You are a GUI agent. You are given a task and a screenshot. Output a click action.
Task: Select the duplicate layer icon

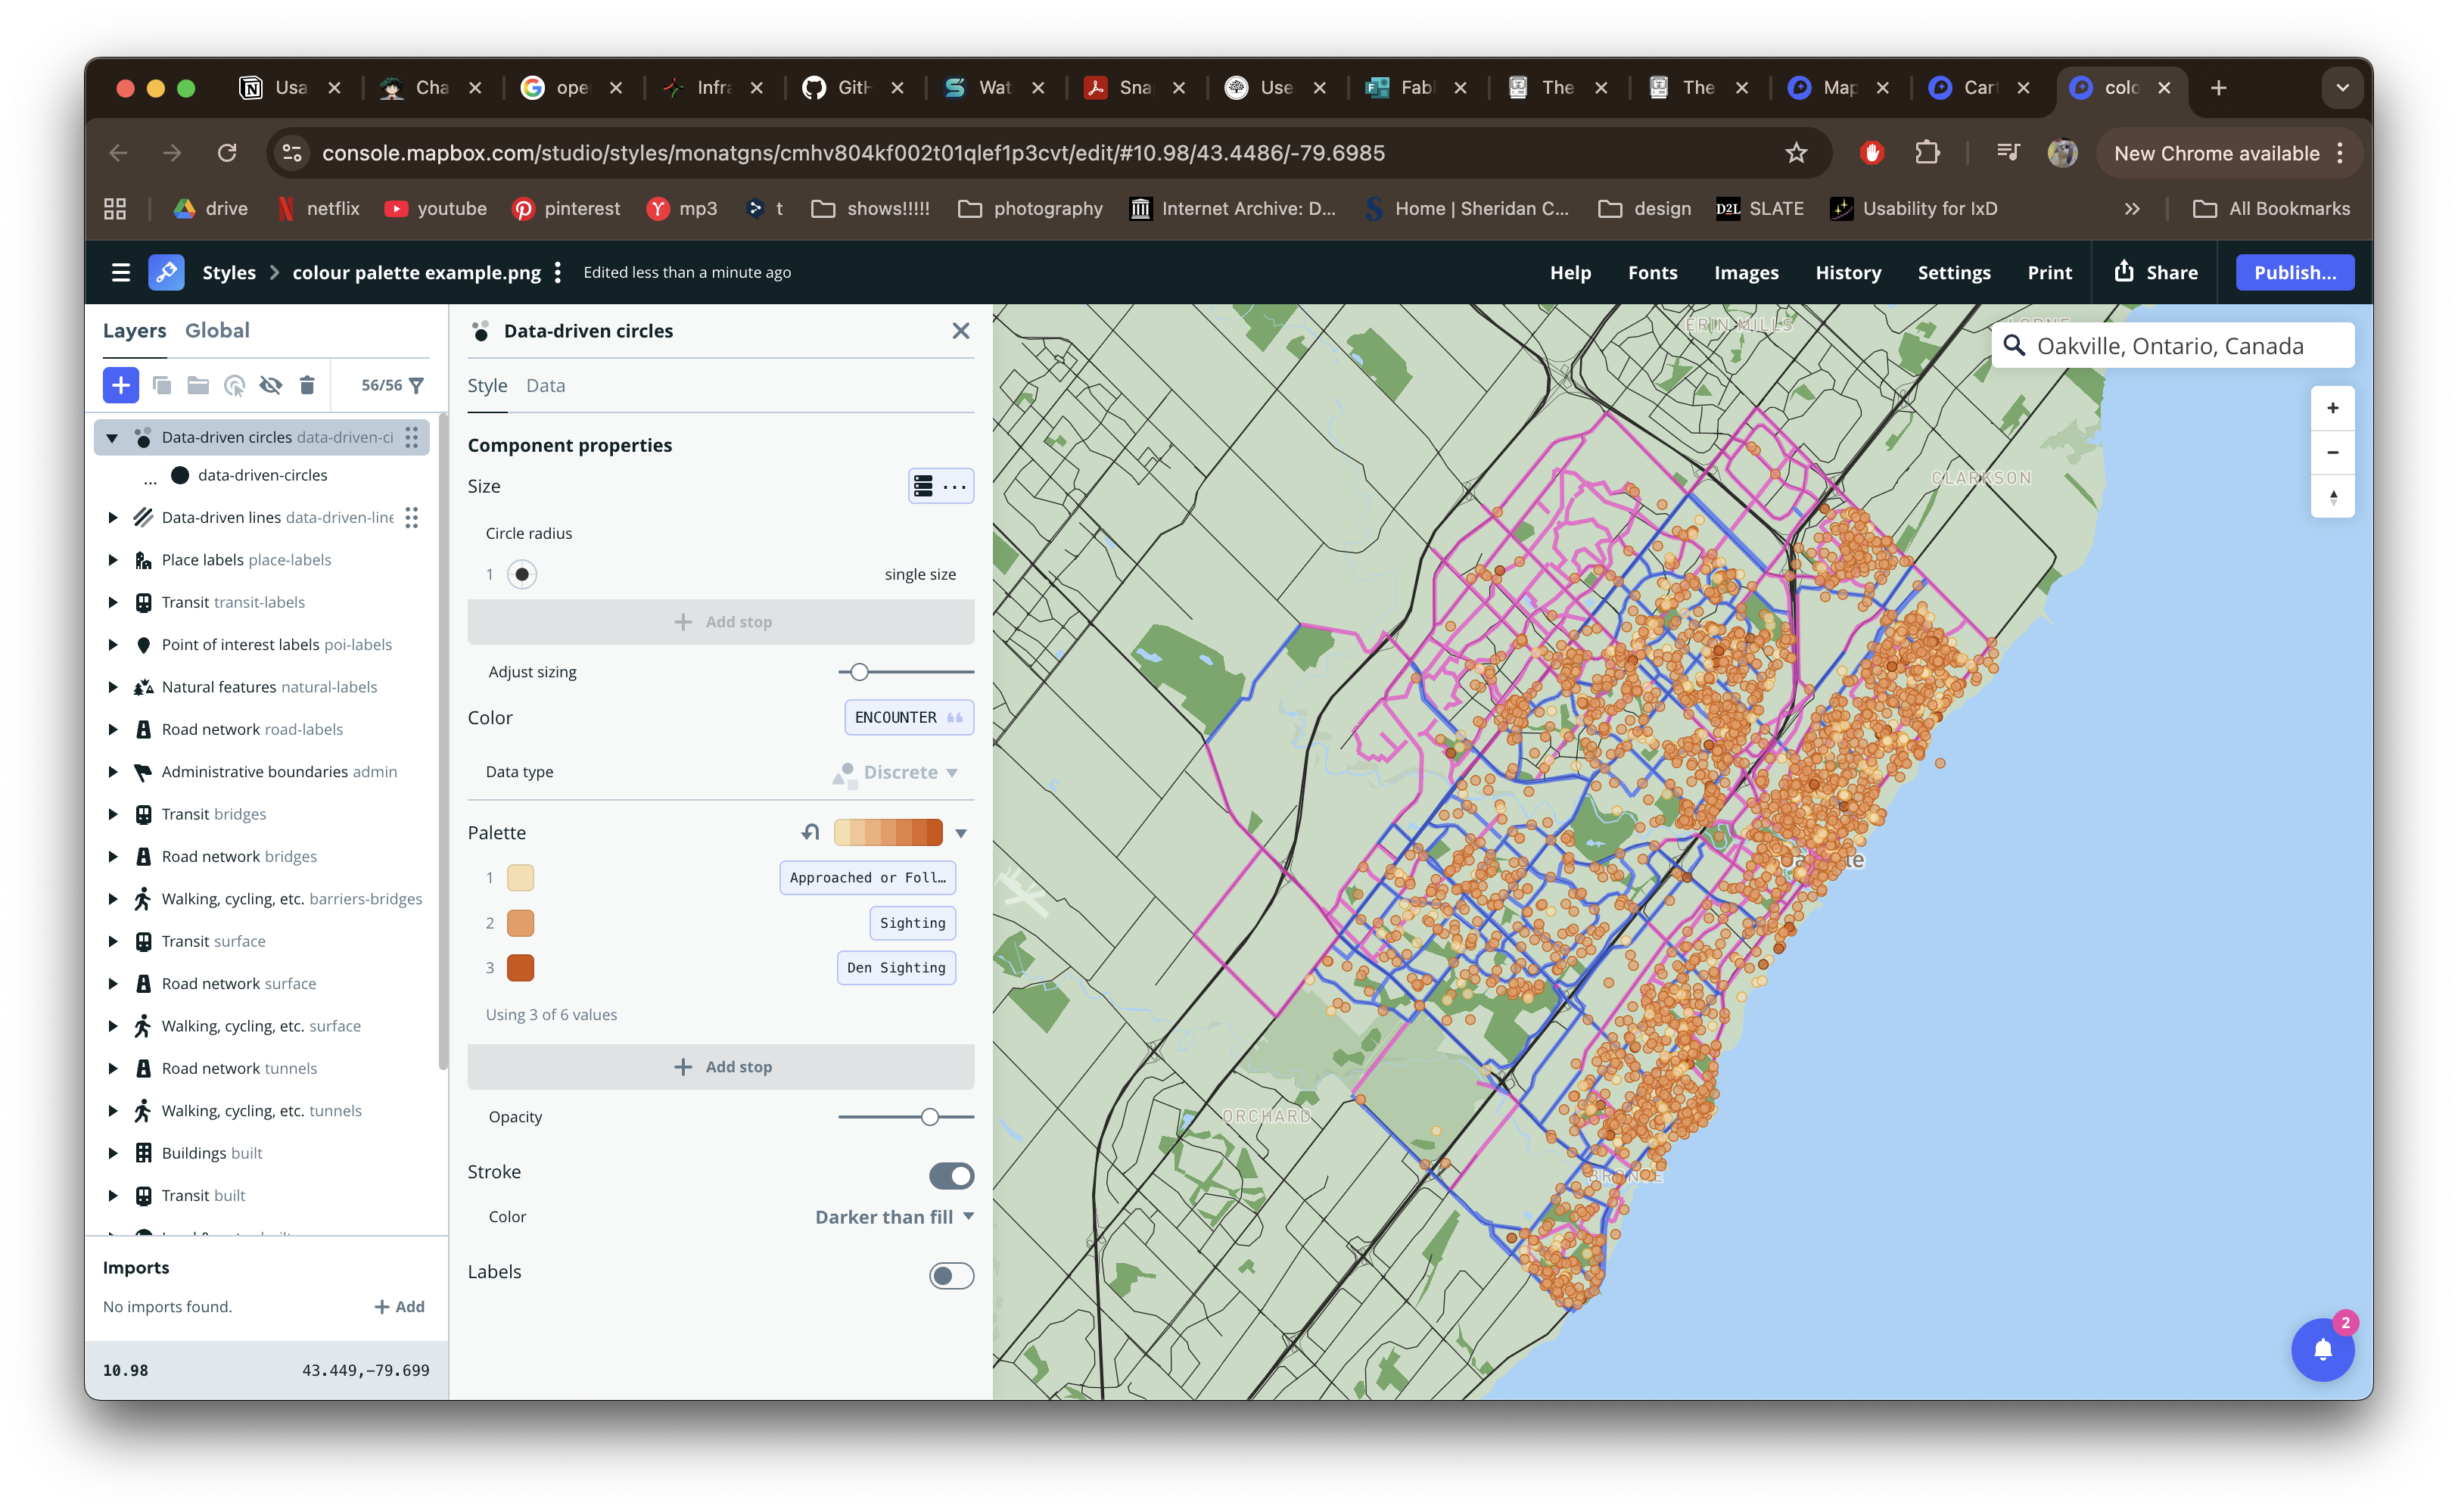pos(163,385)
